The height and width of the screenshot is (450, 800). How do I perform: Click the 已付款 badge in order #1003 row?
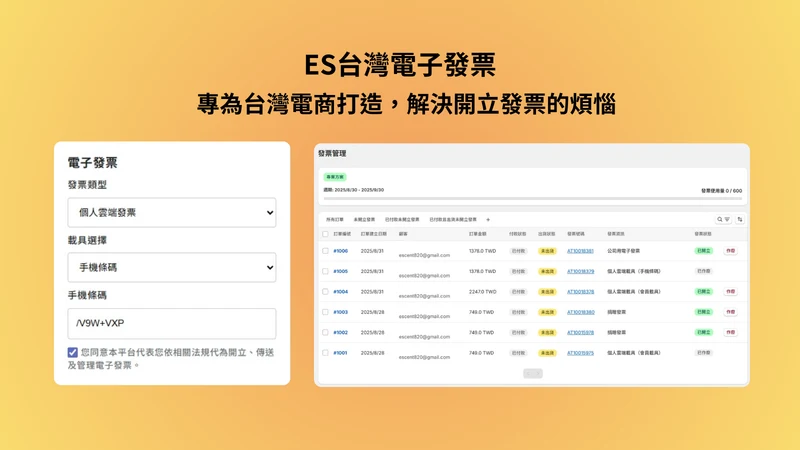point(518,312)
